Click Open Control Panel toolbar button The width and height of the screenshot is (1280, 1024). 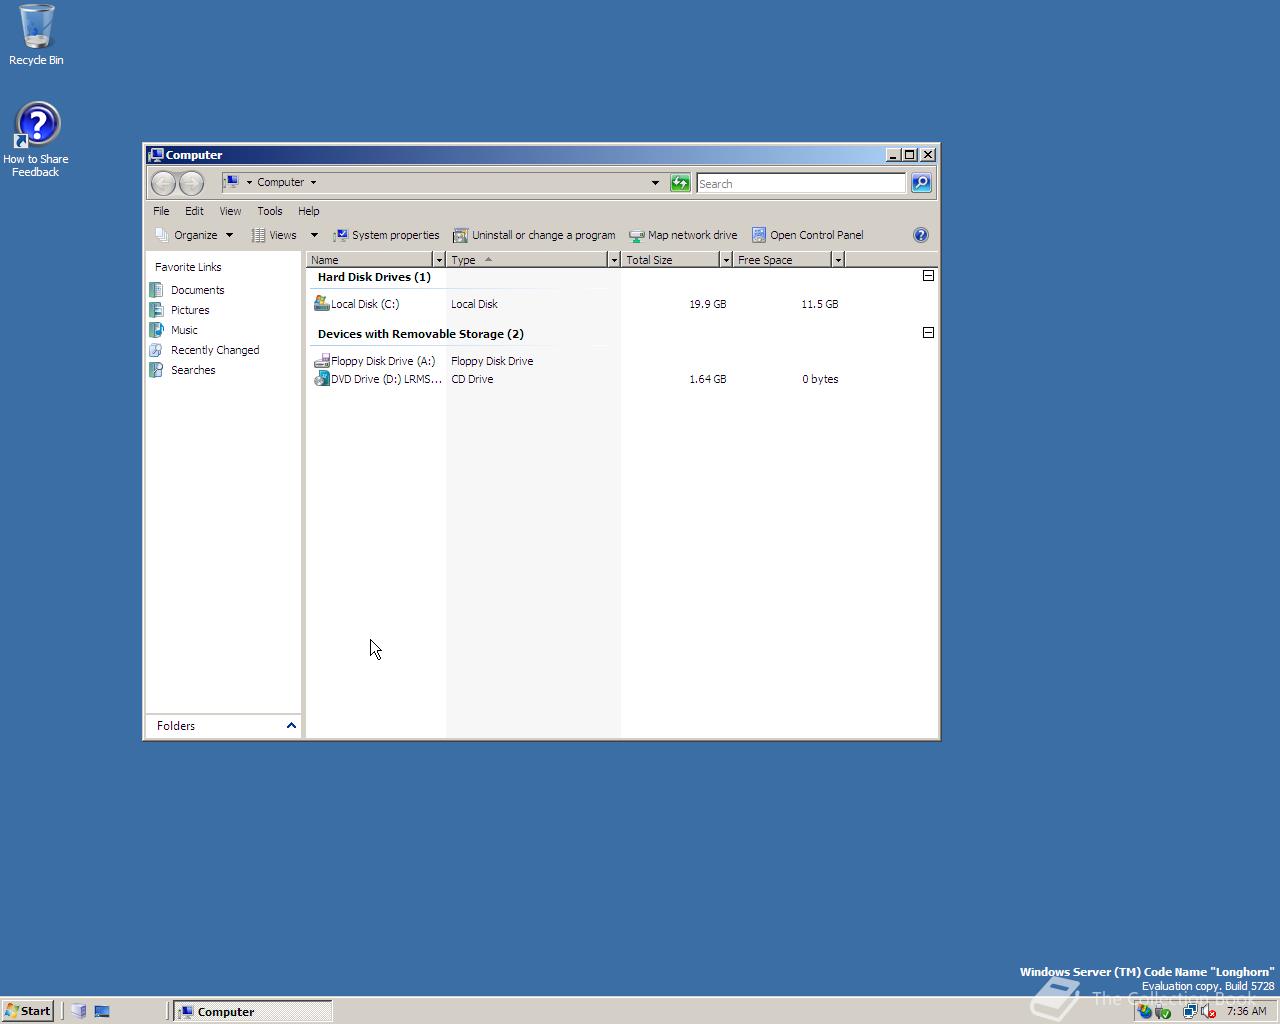click(807, 235)
